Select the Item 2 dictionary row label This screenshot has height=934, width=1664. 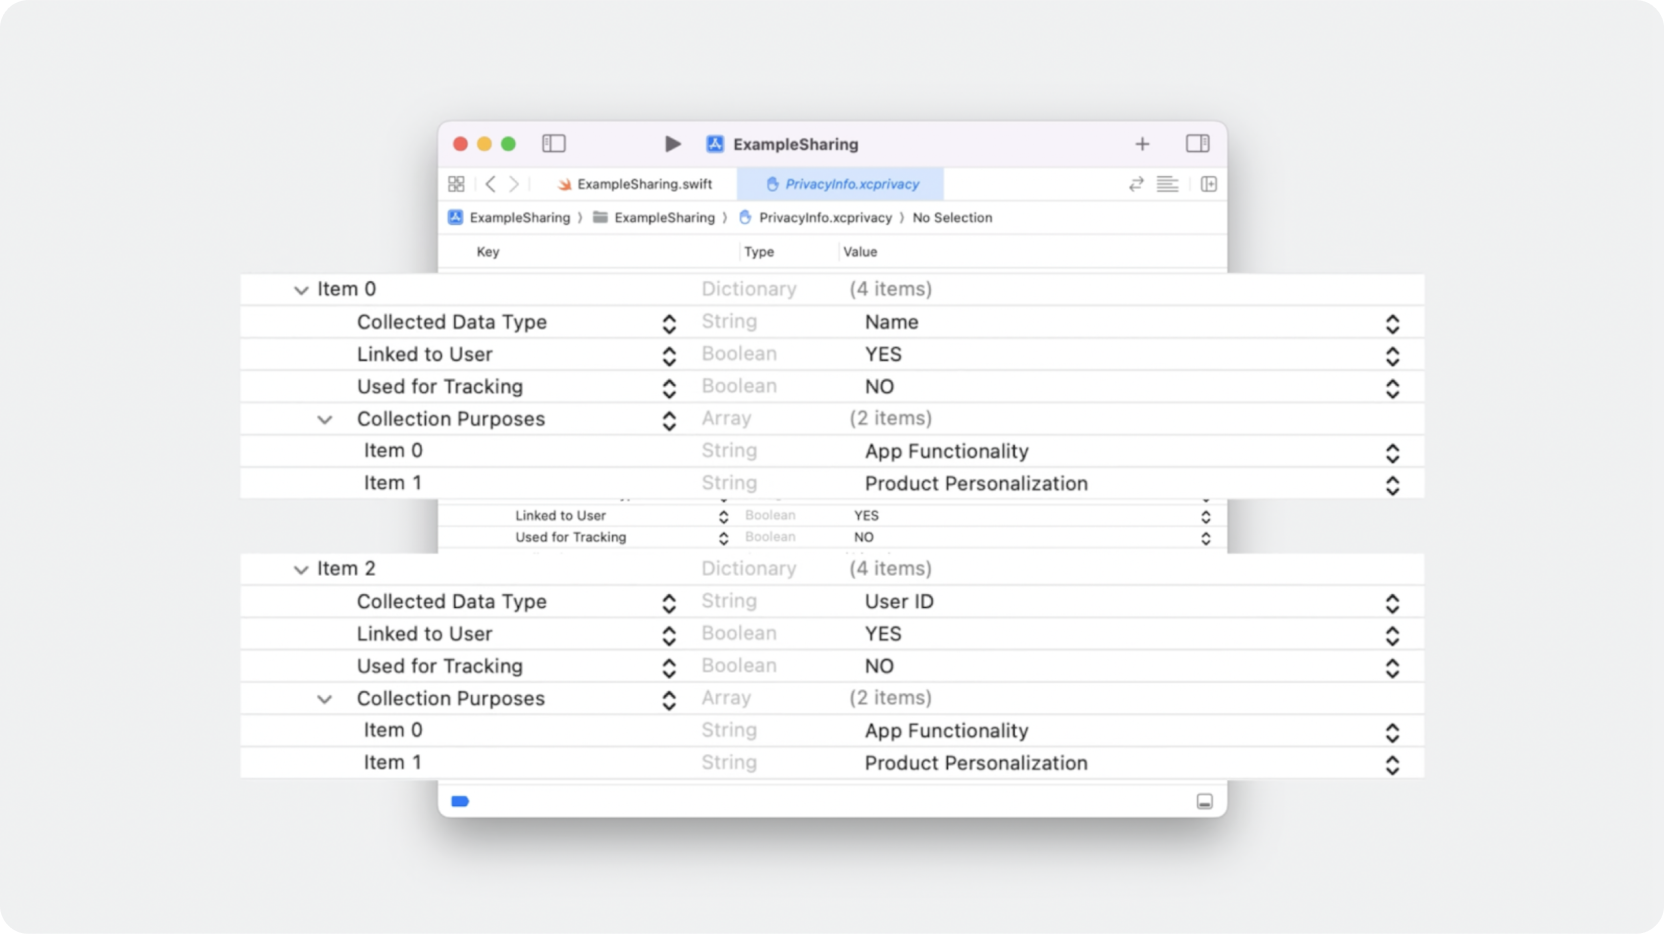346,569
